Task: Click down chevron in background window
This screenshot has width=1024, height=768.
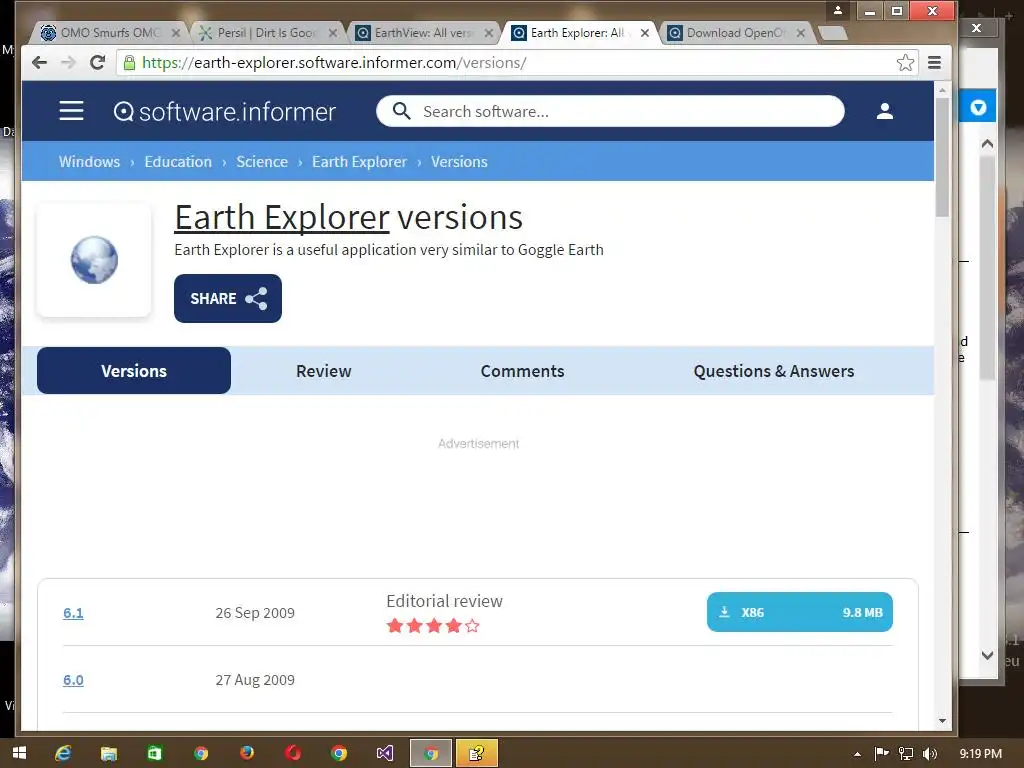Action: point(987,655)
